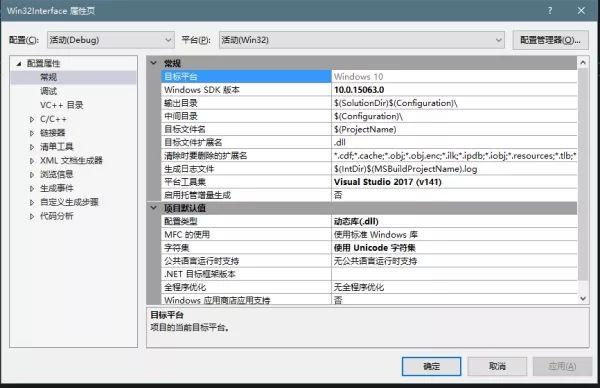Click the 应用(A) button
The image size is (600, 388).
562,366
